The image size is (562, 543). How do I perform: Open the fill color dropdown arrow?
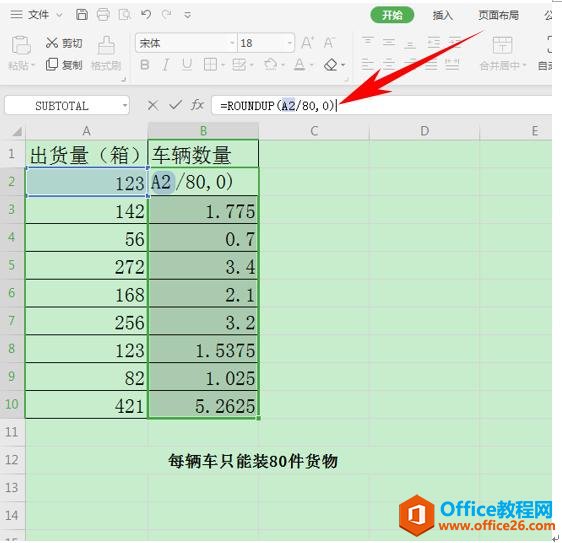[283, 65]
